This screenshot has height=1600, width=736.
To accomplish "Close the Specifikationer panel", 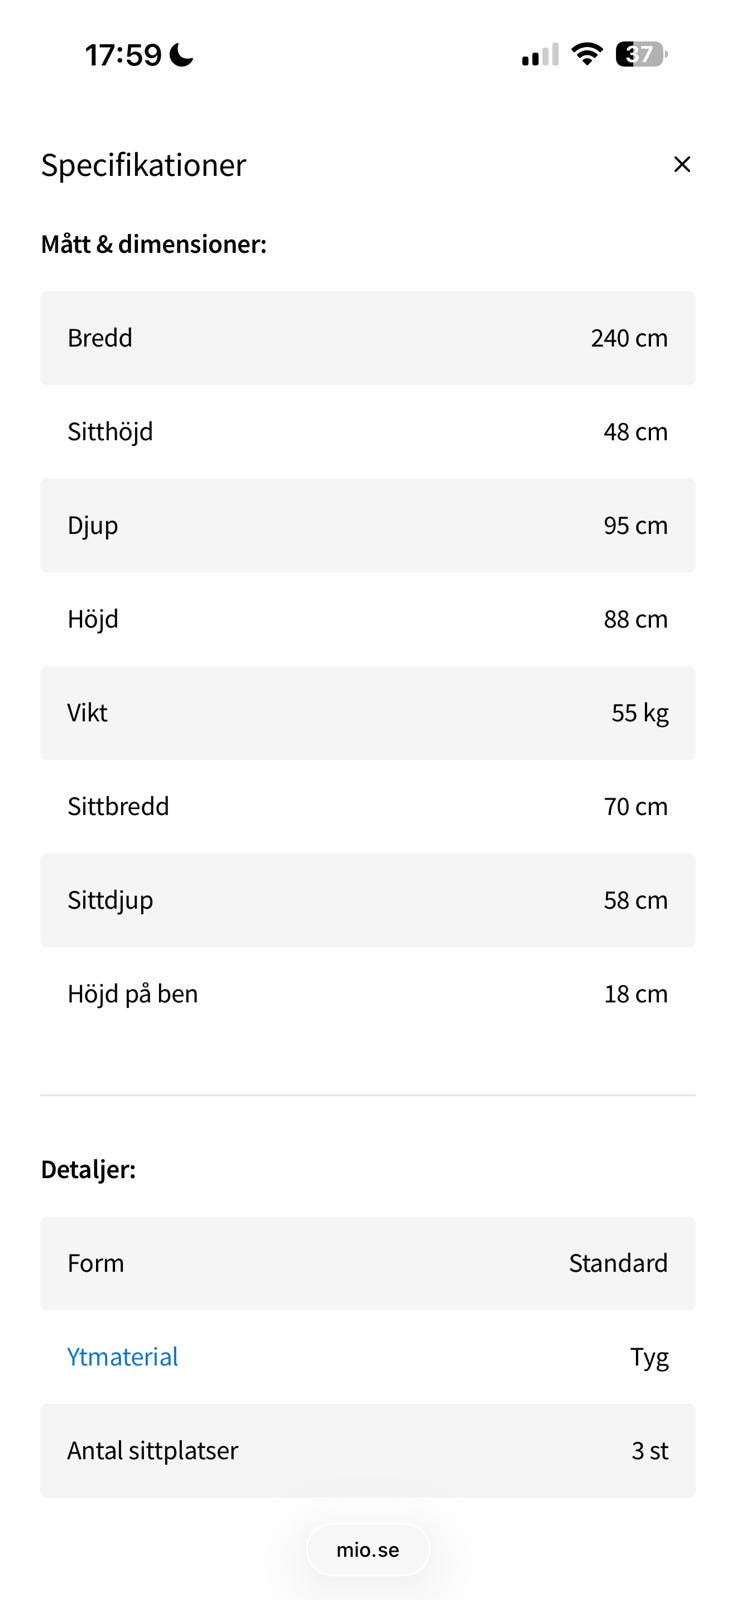I will coord(682,164).
